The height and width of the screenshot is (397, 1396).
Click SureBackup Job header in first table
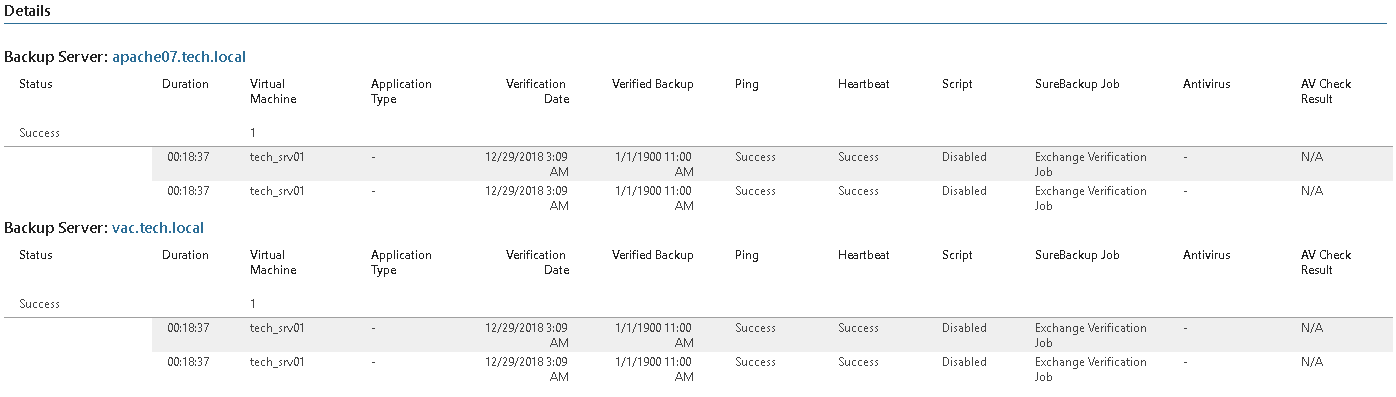pyautogui.click(x=1077, y=84)
